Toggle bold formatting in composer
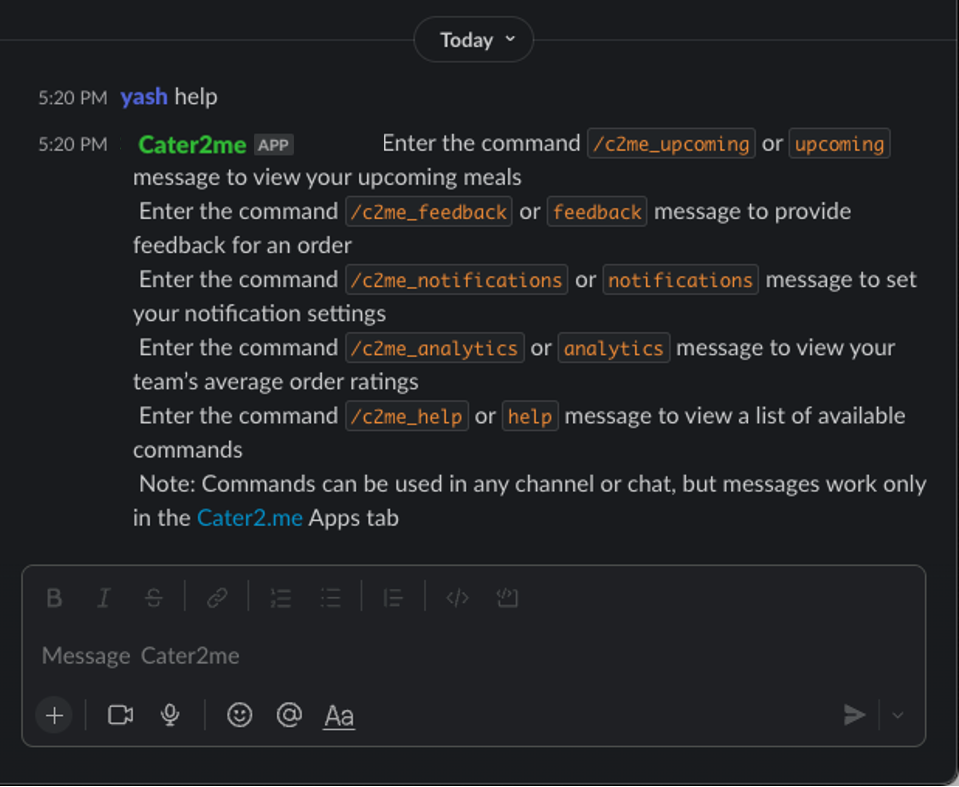 [x=54, y=597]
